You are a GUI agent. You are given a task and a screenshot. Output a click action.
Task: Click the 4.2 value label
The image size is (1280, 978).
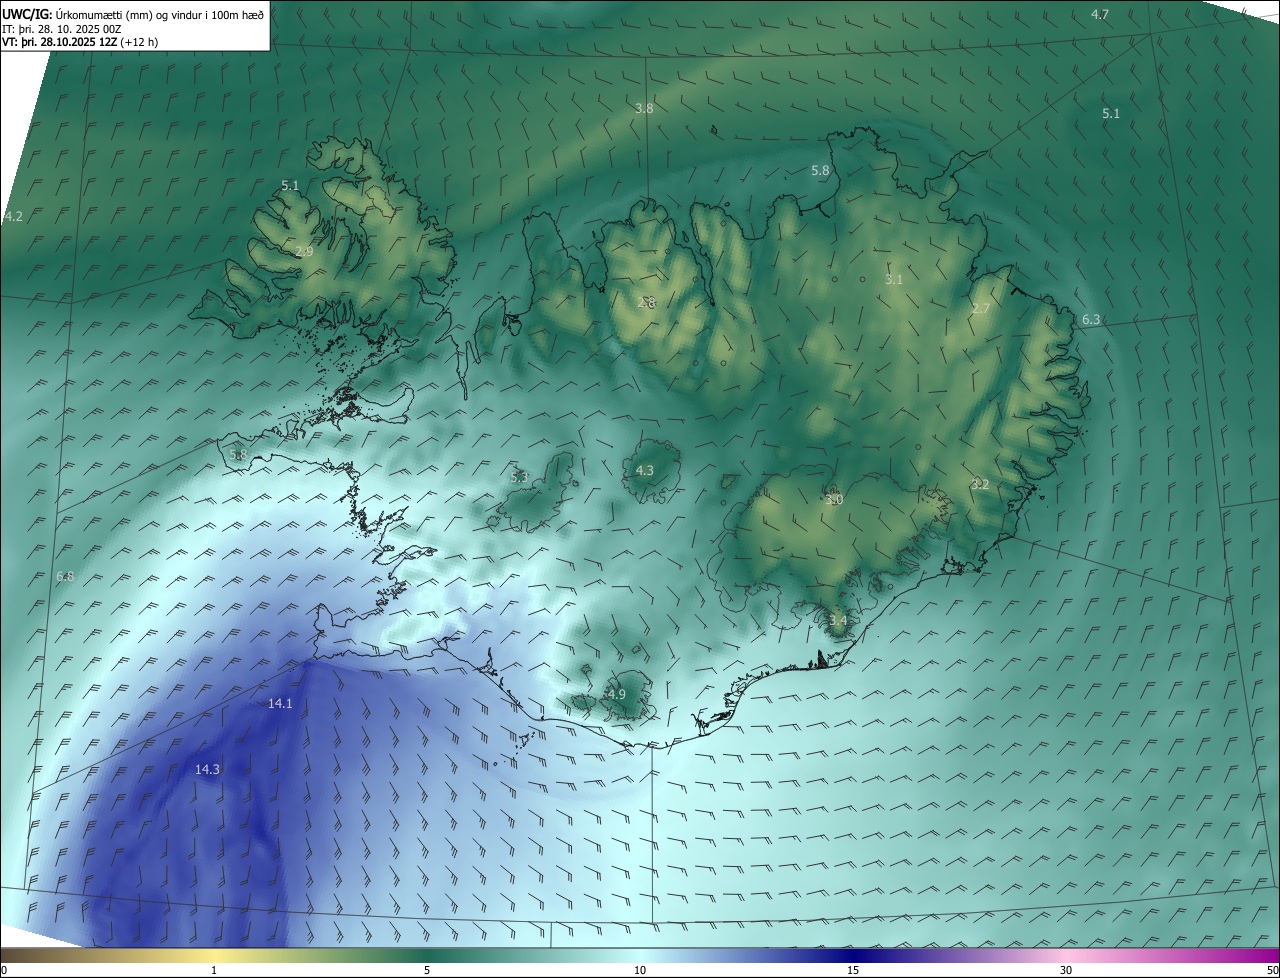13,216
